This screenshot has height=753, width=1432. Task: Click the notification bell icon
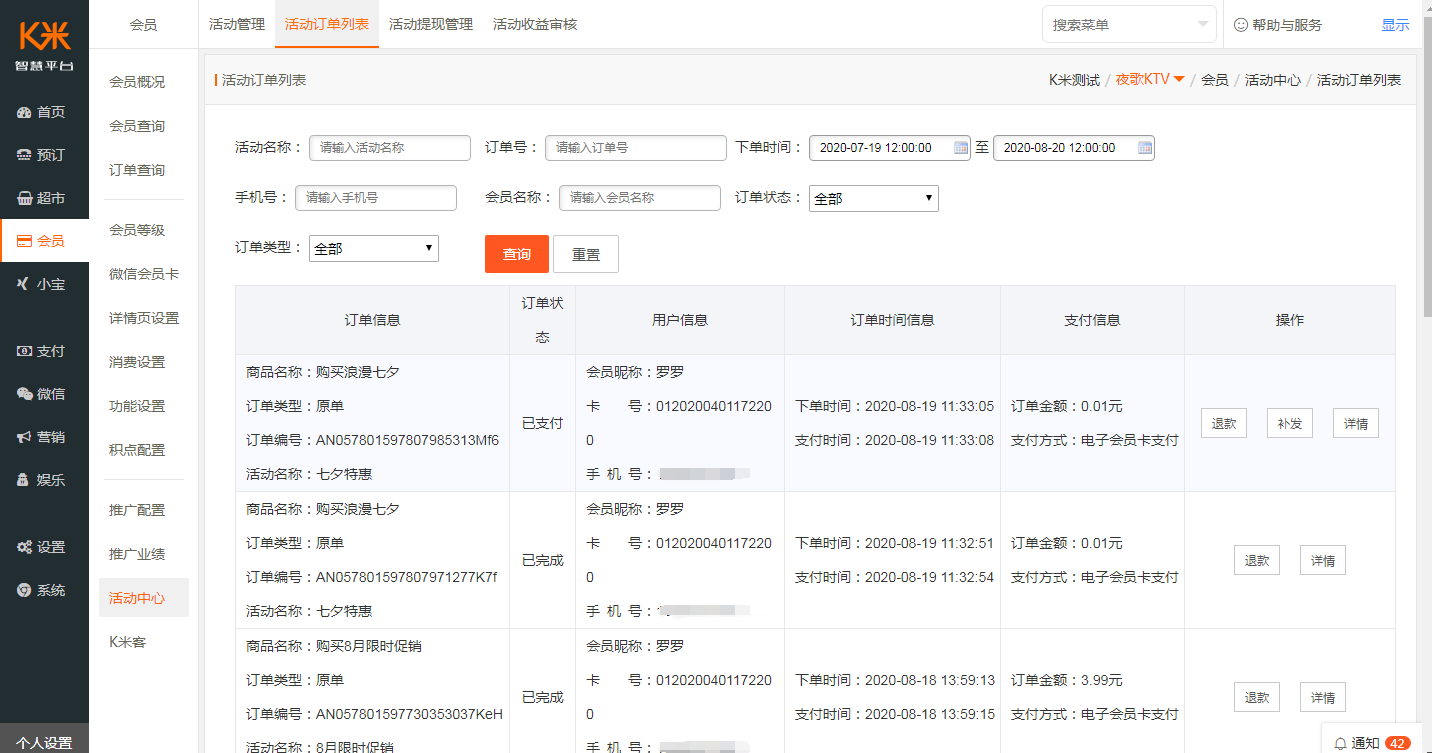(x=1340, y=743)
